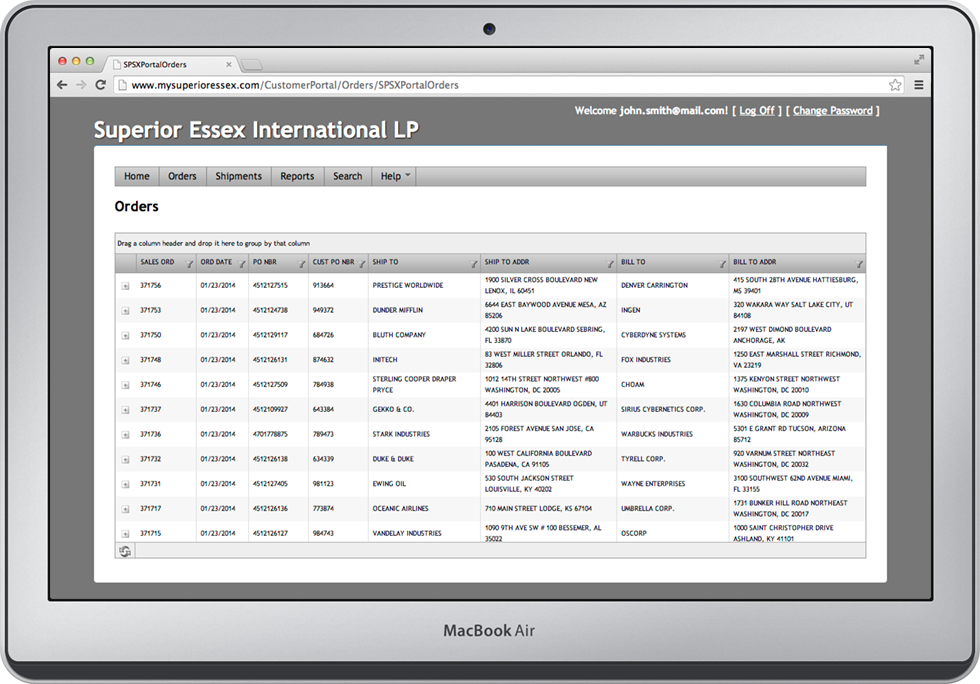Image resolution: width=980 pixels, height=684 pixels.
Task: Open the Shipments menu item
Action: tap(239, 176)
